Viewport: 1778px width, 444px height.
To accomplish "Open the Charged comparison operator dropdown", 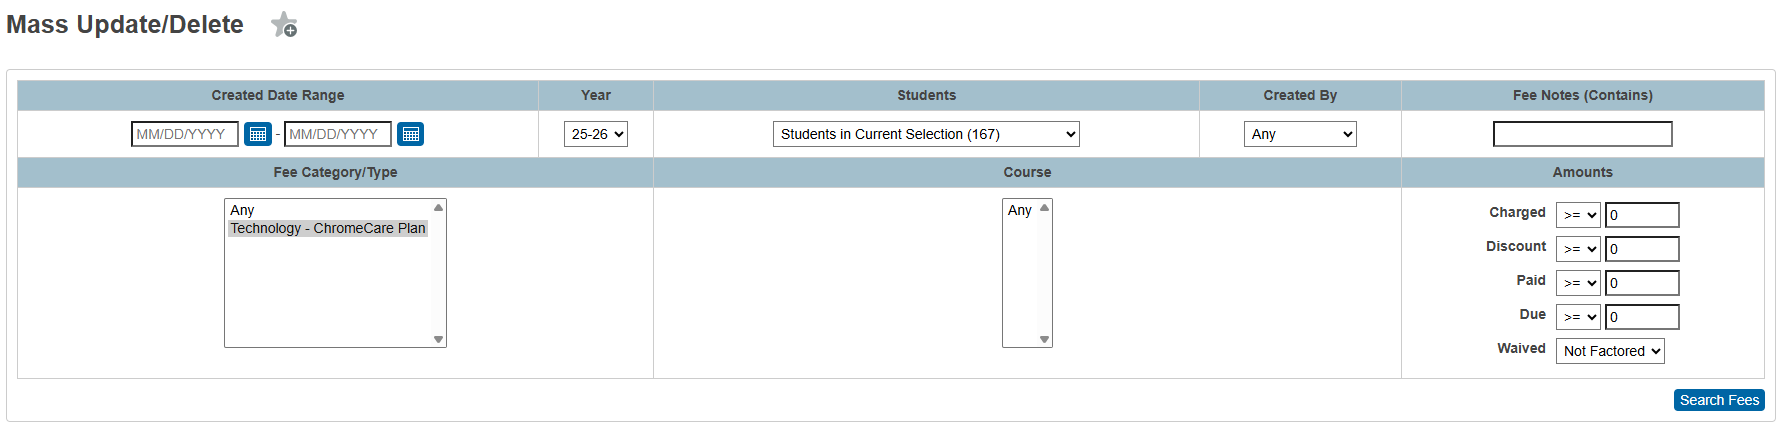I will coord(1578,215).
